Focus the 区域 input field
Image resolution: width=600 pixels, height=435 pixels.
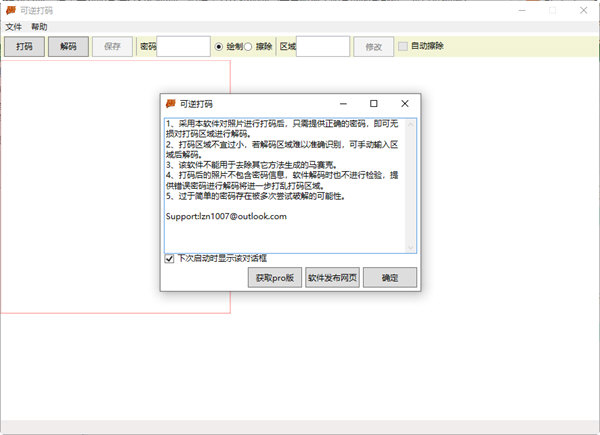coord(323,47)
